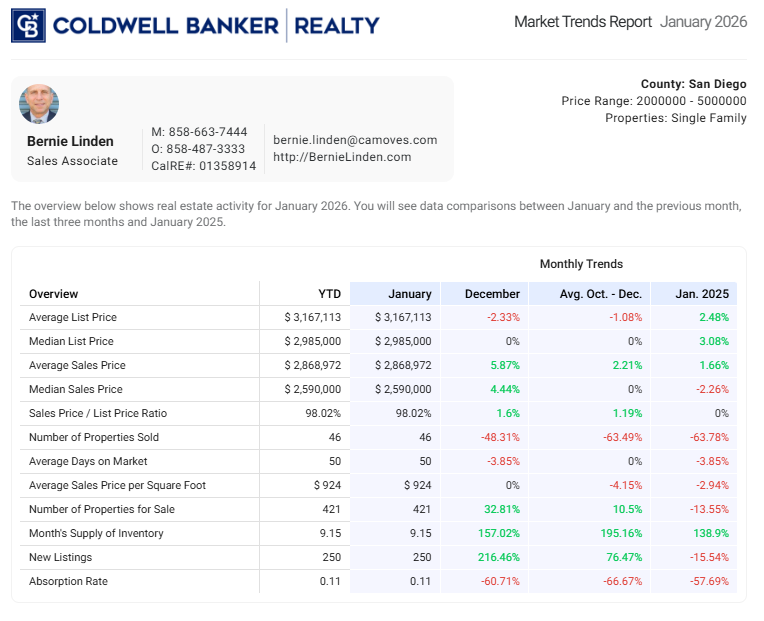Open the http://BernieLinden.com website link
Viewport: 764px width, 621px height.
click(342, 157)
